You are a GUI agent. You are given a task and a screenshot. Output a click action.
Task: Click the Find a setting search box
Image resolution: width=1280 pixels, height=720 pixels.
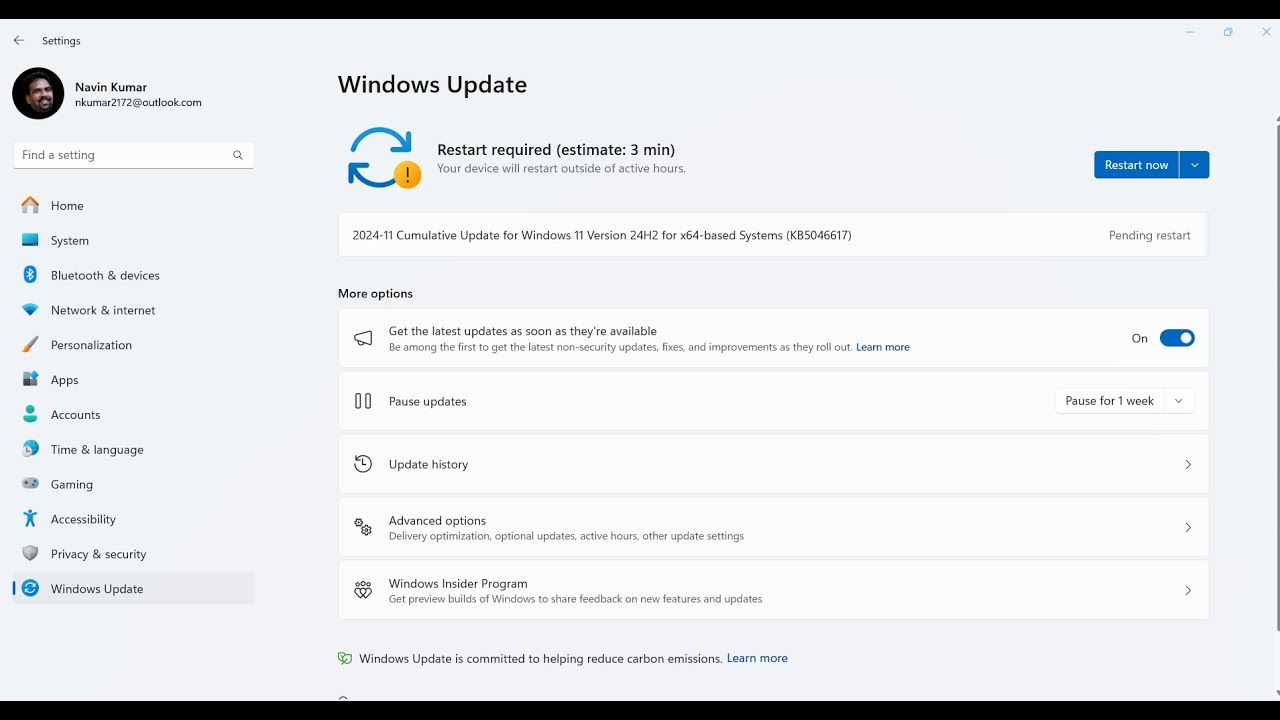[x=133, y=155]
